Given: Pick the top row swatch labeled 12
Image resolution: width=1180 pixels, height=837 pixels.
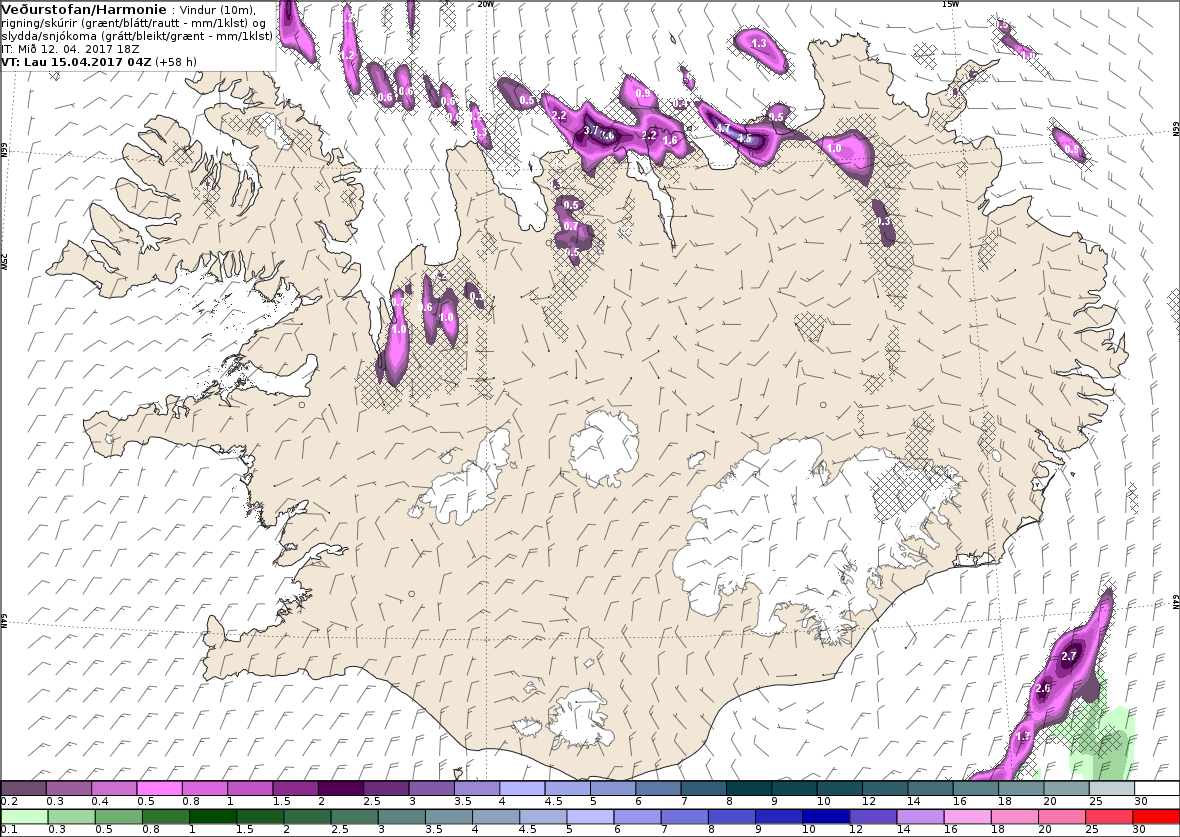Looking at the screenshot, I should click(x=885, y=788).
